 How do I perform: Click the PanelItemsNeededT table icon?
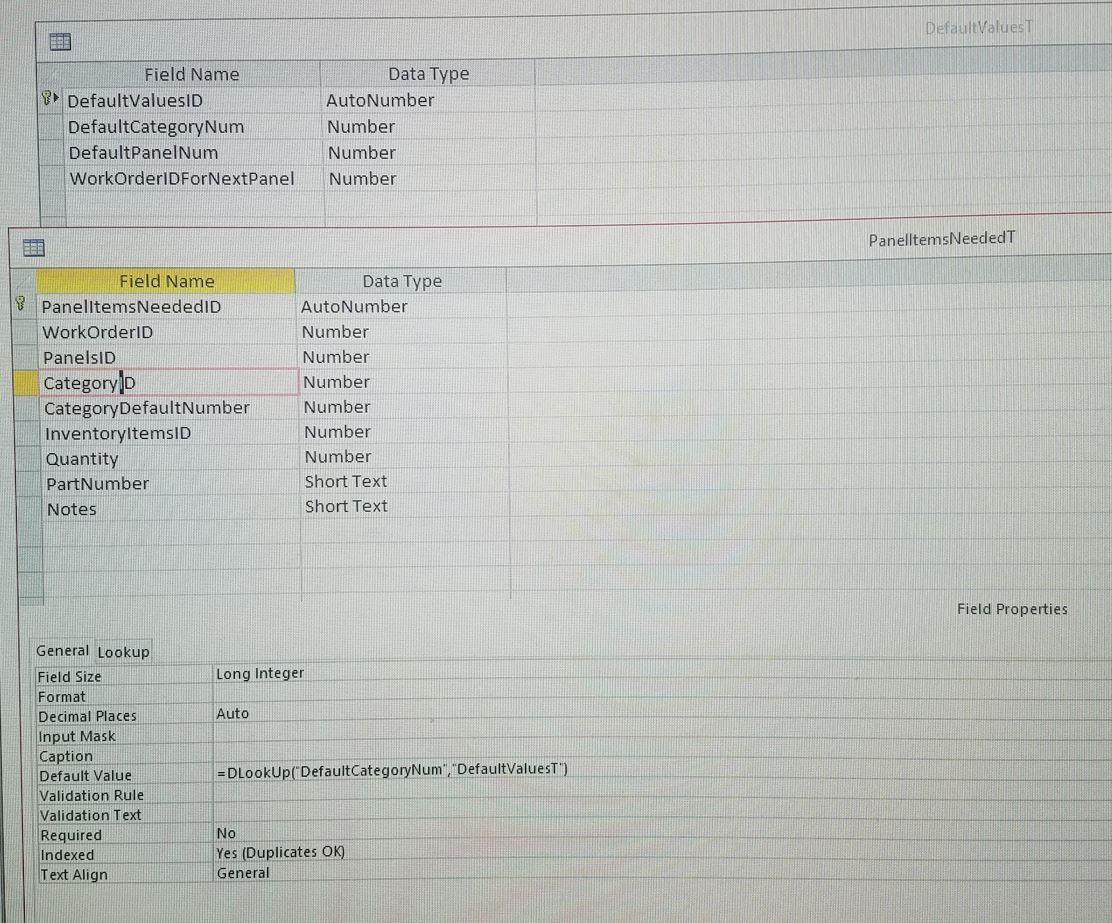point(33,248)
